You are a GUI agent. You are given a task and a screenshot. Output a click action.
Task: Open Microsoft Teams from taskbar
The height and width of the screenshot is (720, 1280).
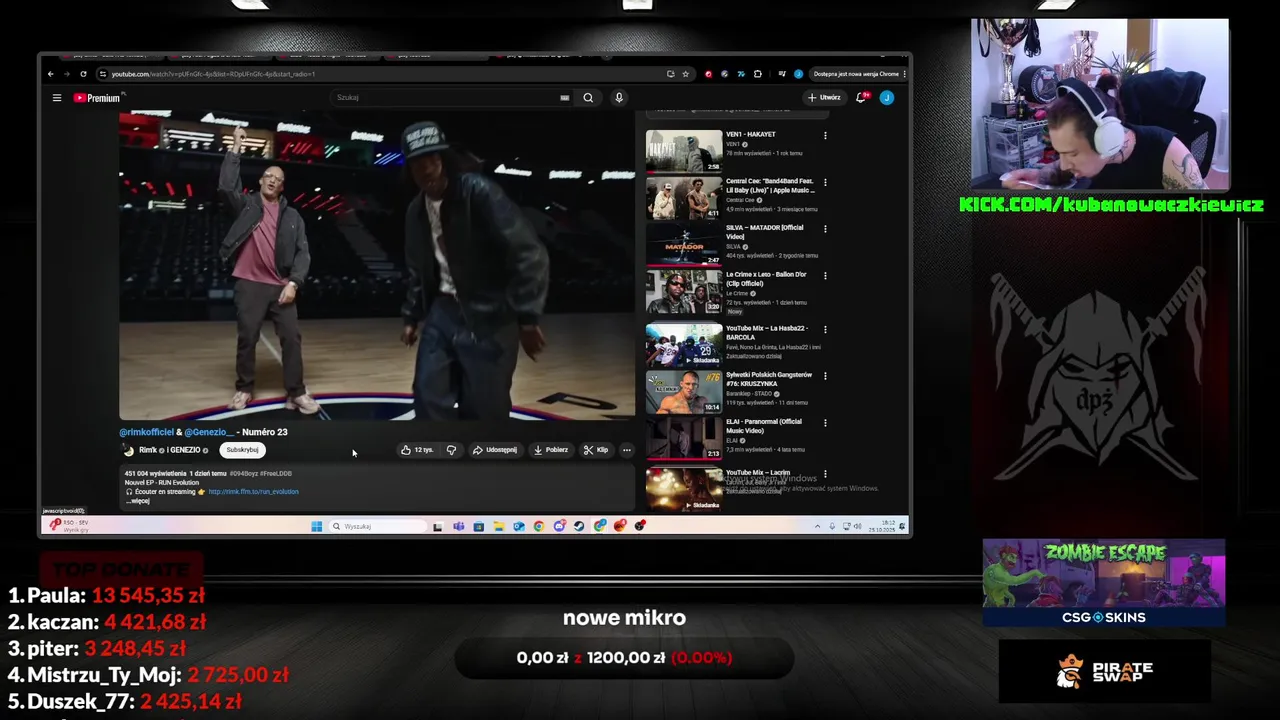(x=458, y=526)
